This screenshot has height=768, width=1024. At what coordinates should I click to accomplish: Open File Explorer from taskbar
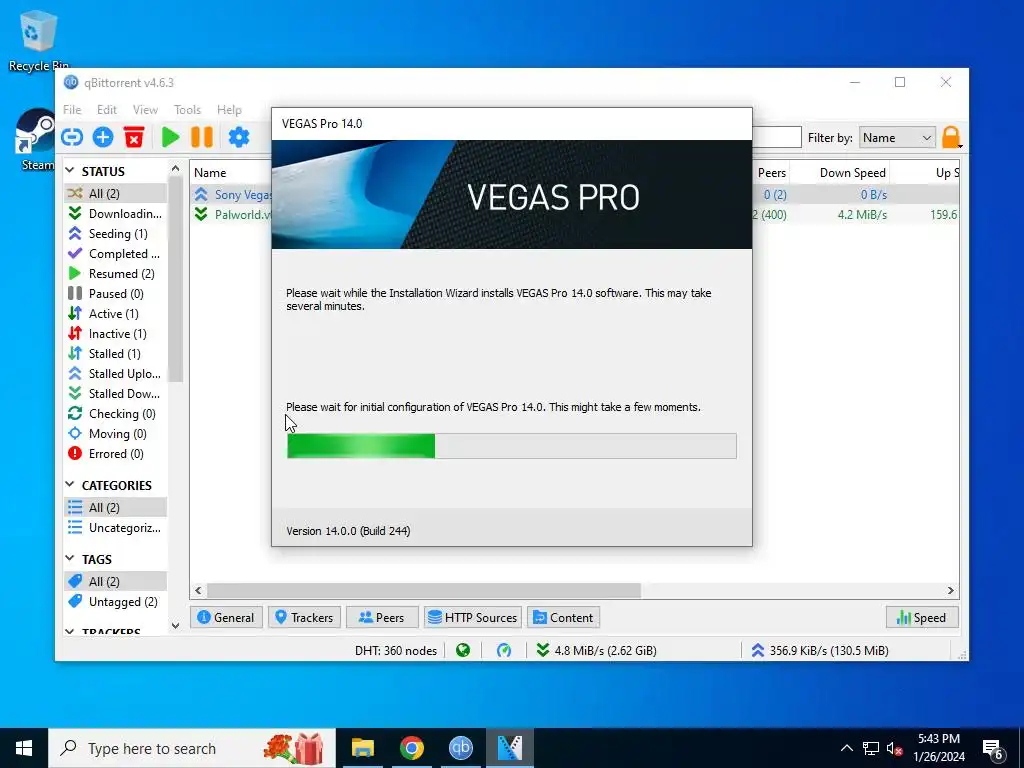click(x=362, y=748)
